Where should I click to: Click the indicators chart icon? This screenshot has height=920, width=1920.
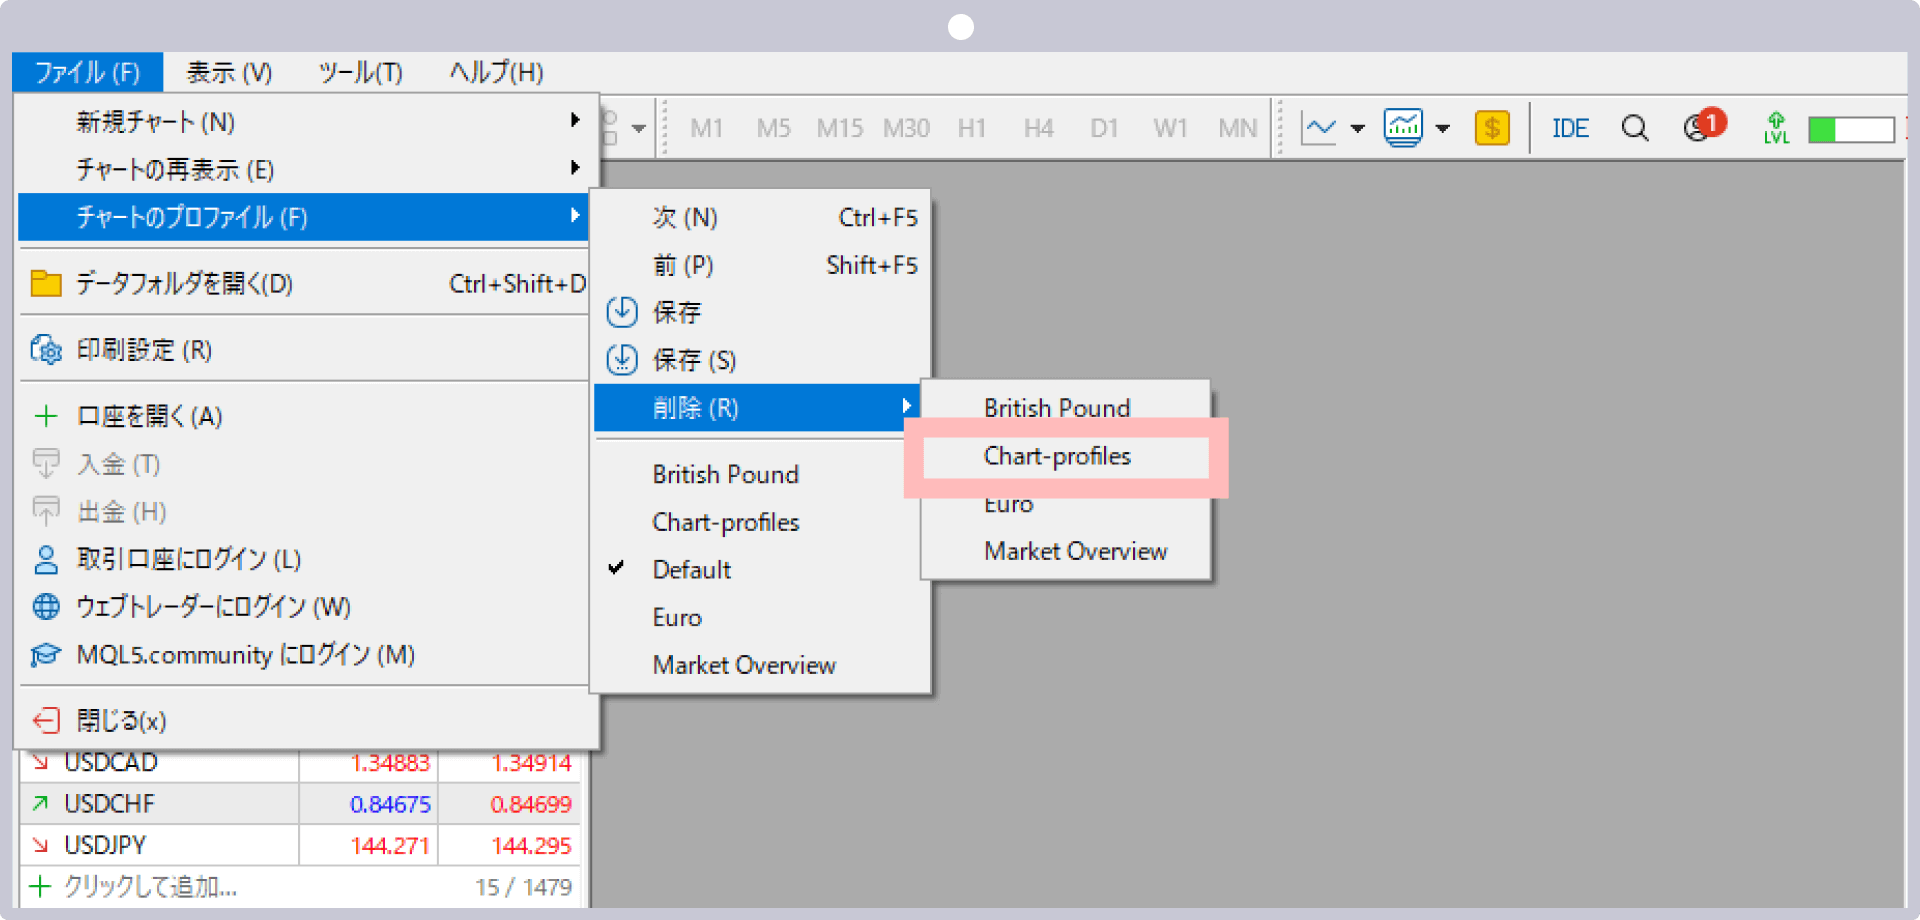(x=1403, y=127)
